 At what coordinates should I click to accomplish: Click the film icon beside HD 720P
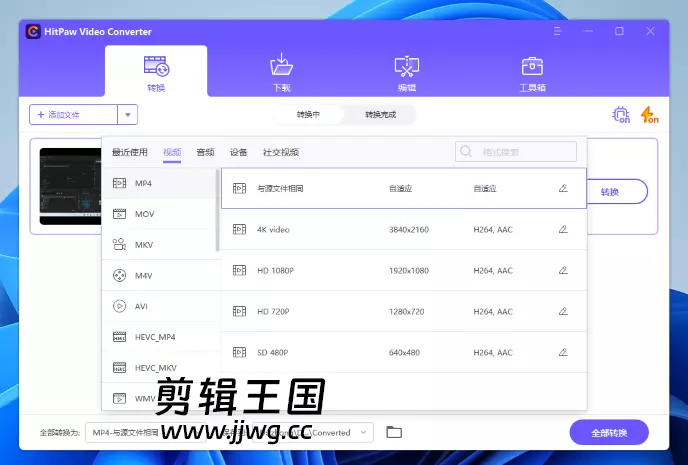(x=240, y=311)
